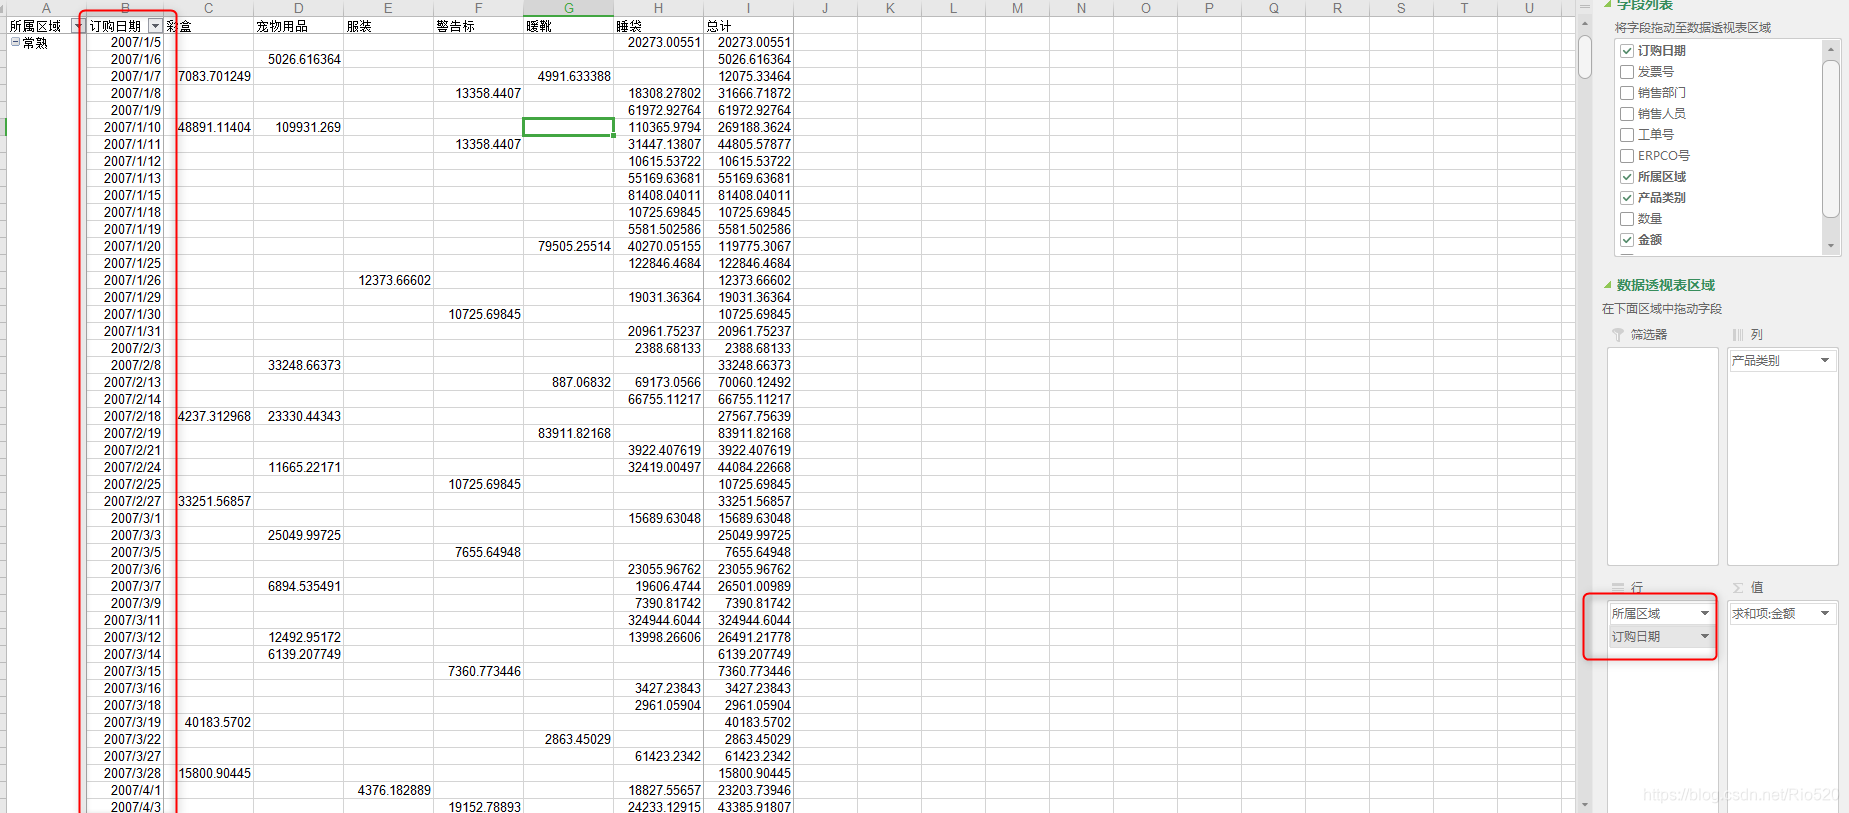This screenshot has width=1849, height=813.
Task: Click the 总计 column header cell
Action: [x=748, y=26]
